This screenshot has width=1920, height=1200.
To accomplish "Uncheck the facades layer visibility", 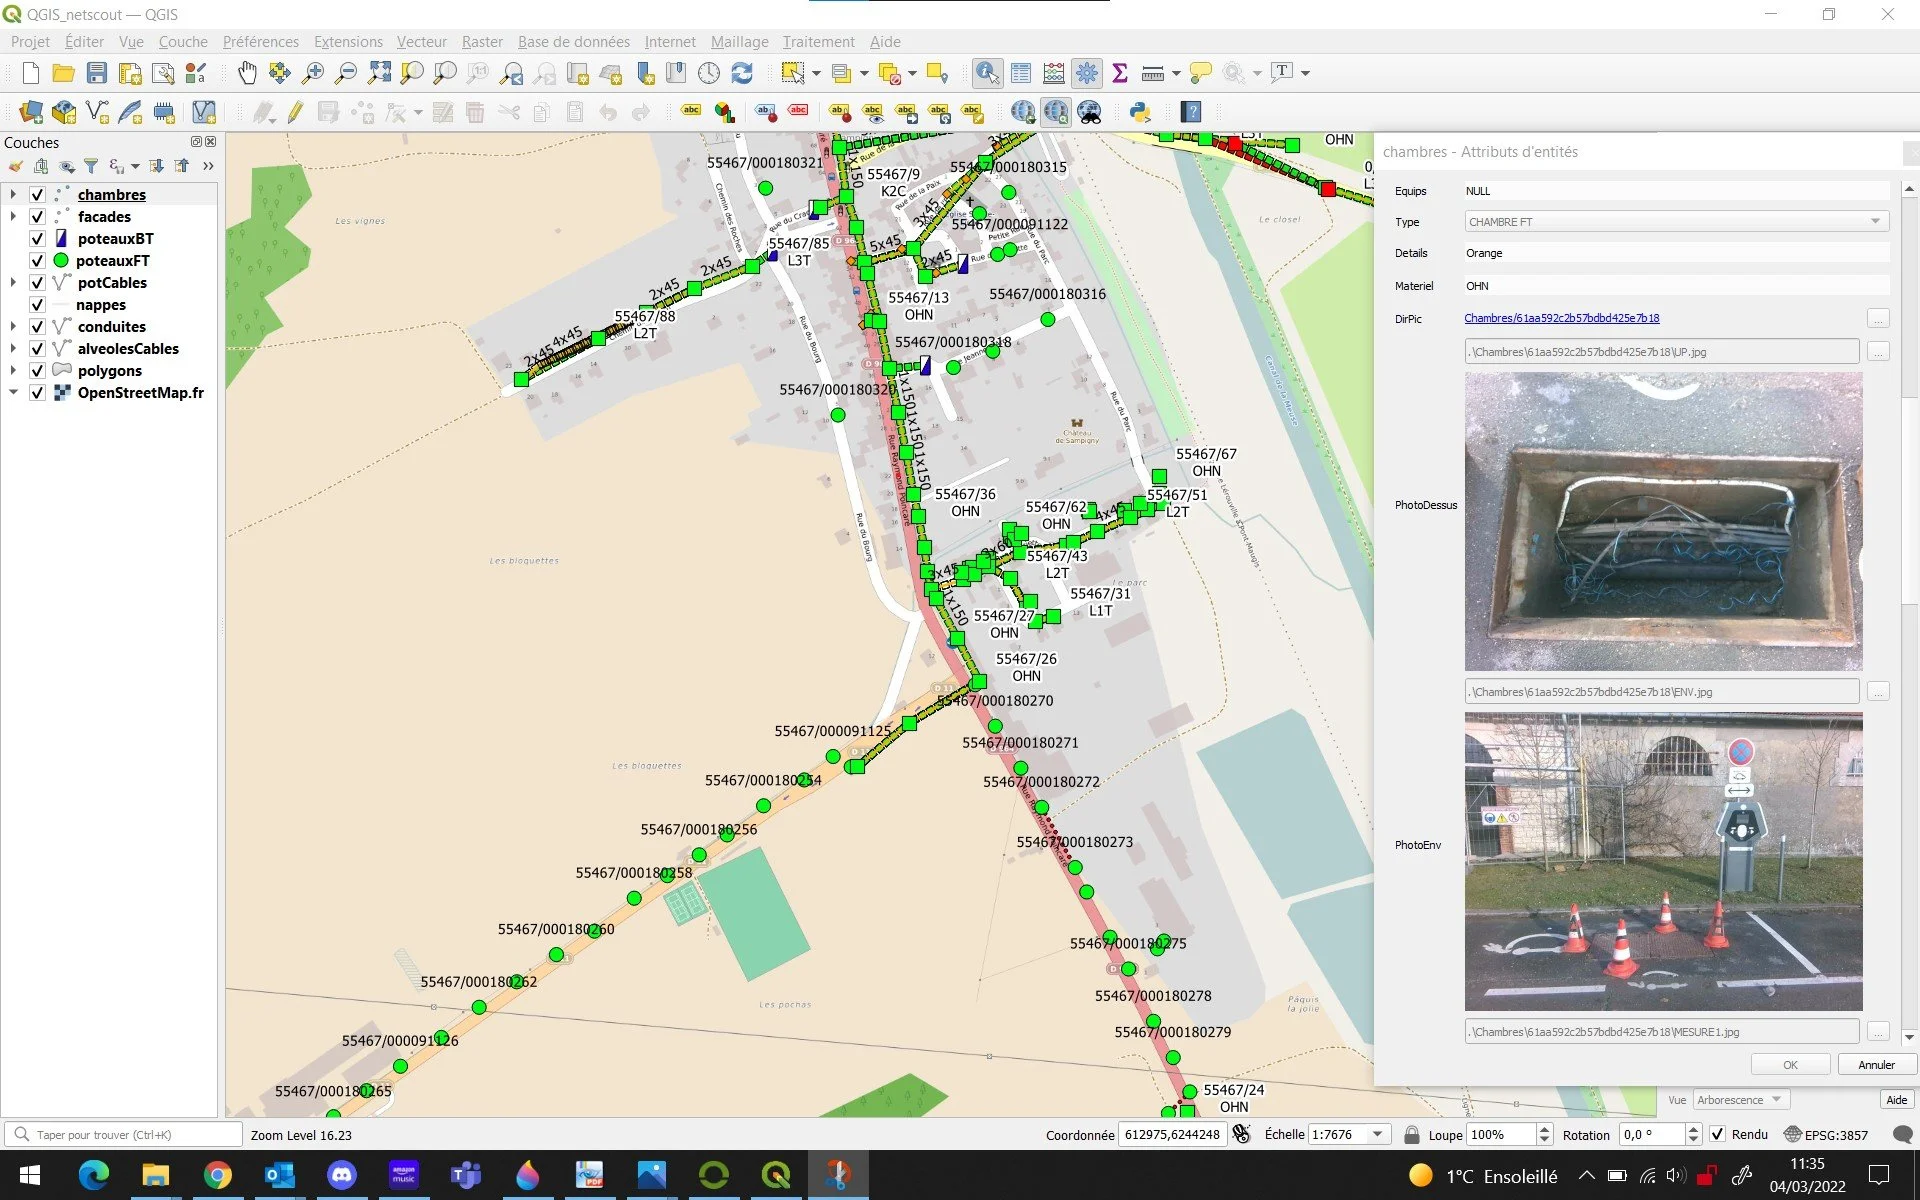I will click(x=37, y=217).
